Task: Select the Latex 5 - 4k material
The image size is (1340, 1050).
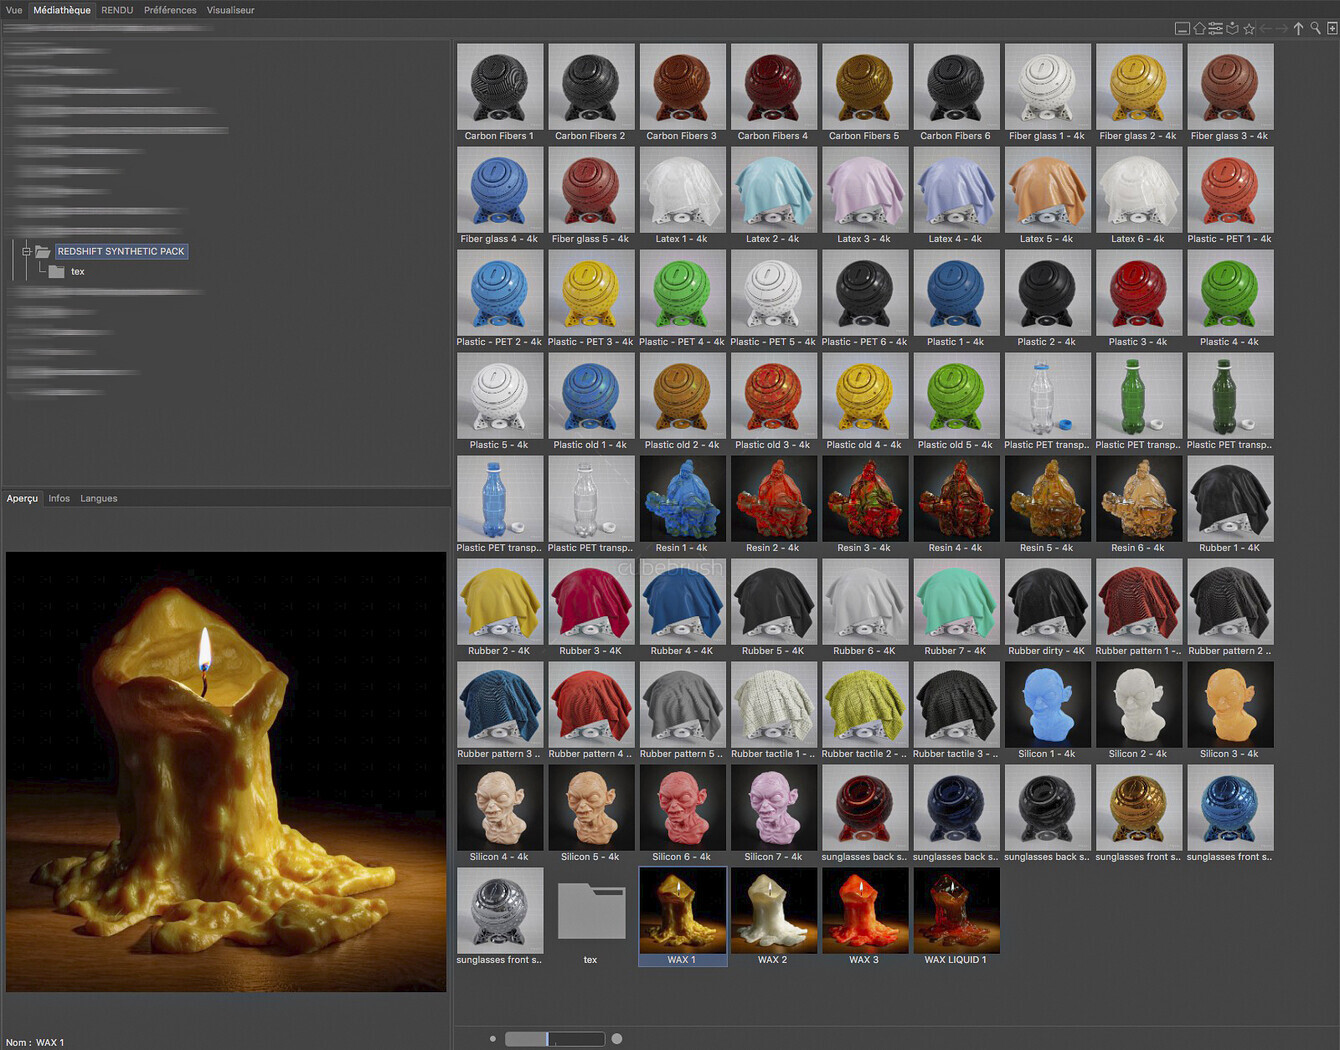Action: (1047, 196)
